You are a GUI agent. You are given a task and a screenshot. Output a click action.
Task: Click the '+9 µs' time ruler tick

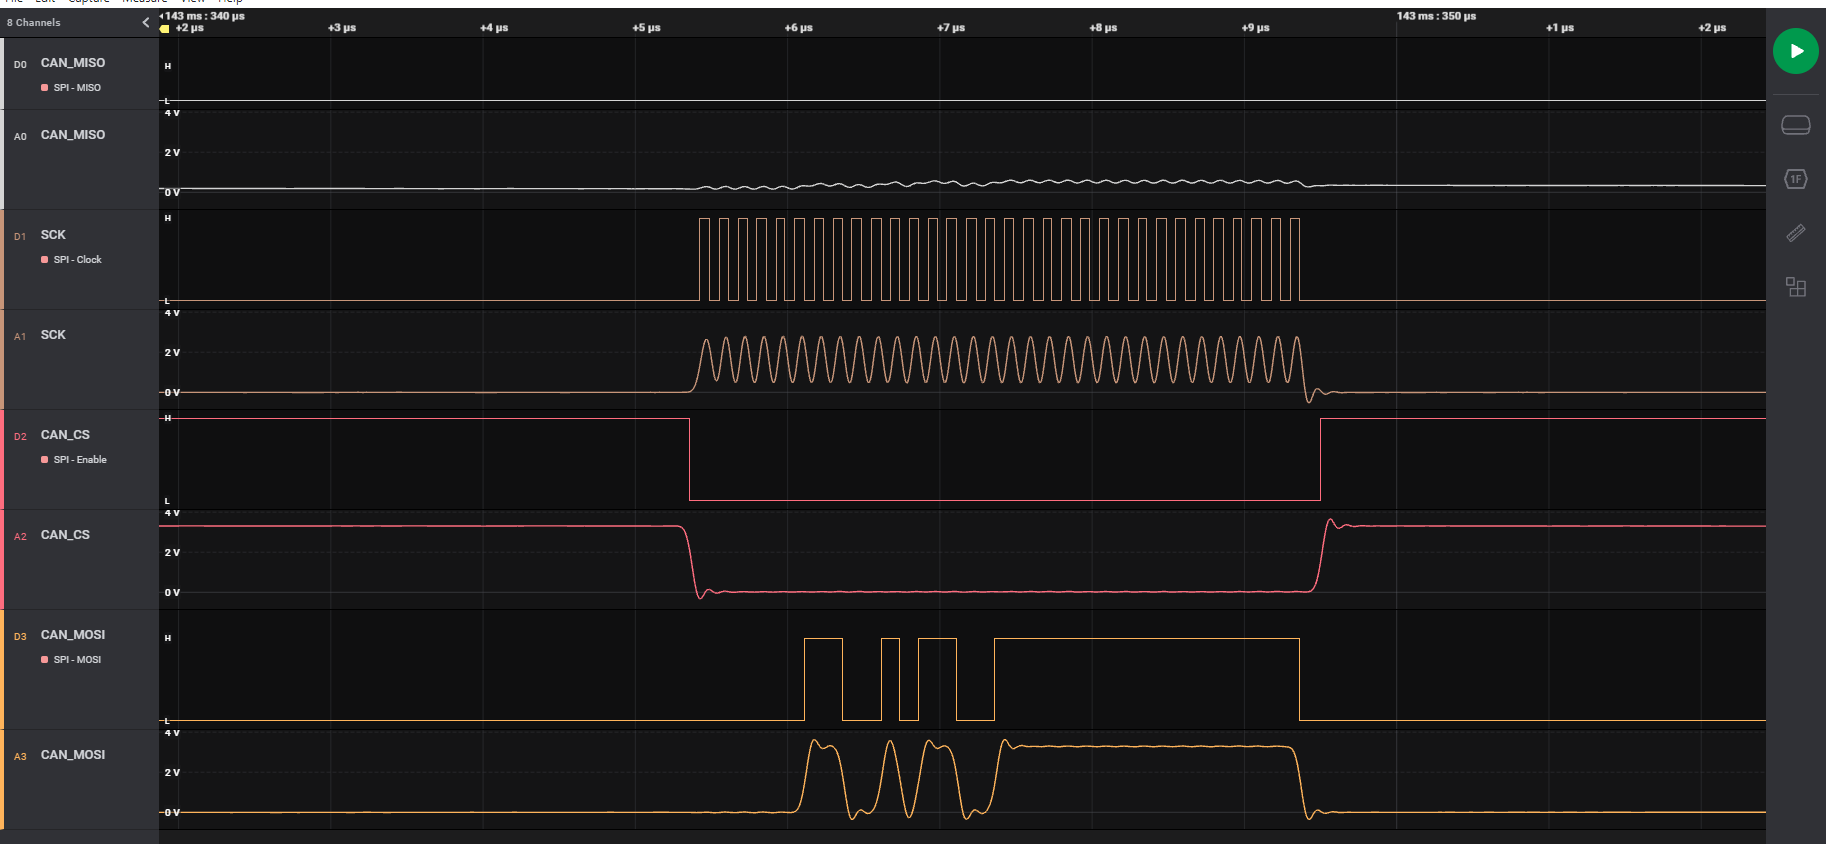click(1255, 28)
